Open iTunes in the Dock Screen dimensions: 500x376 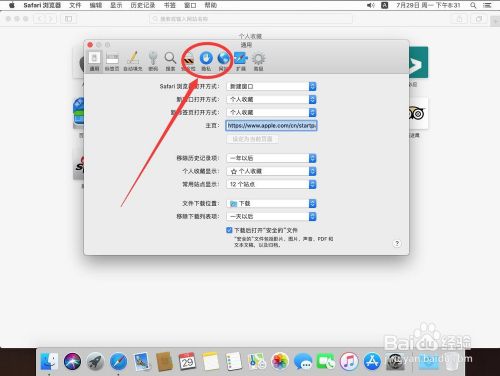pyautogui.click(x=349, y=361)
